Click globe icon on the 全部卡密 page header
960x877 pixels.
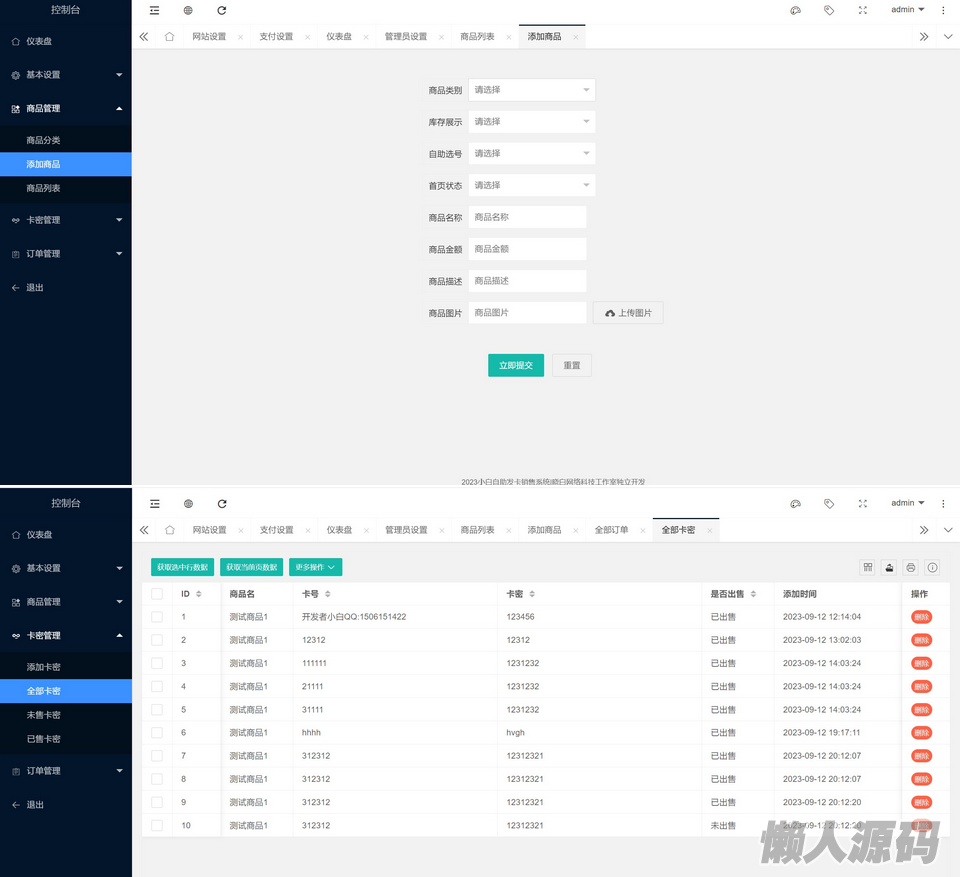(189, 503)
